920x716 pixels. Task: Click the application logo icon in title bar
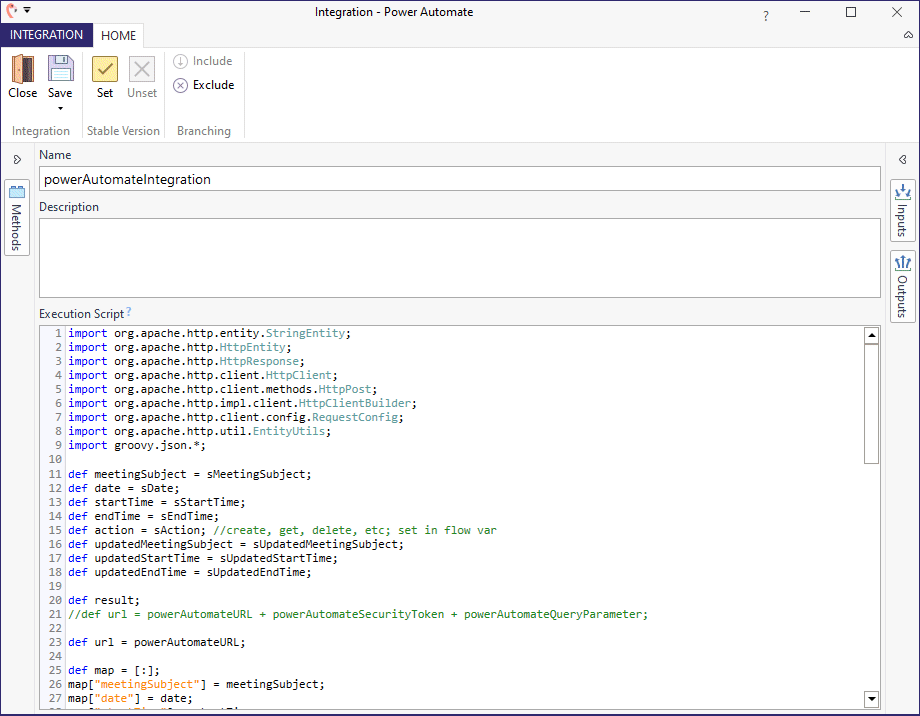pyautogui.click(x=11, y=10)
